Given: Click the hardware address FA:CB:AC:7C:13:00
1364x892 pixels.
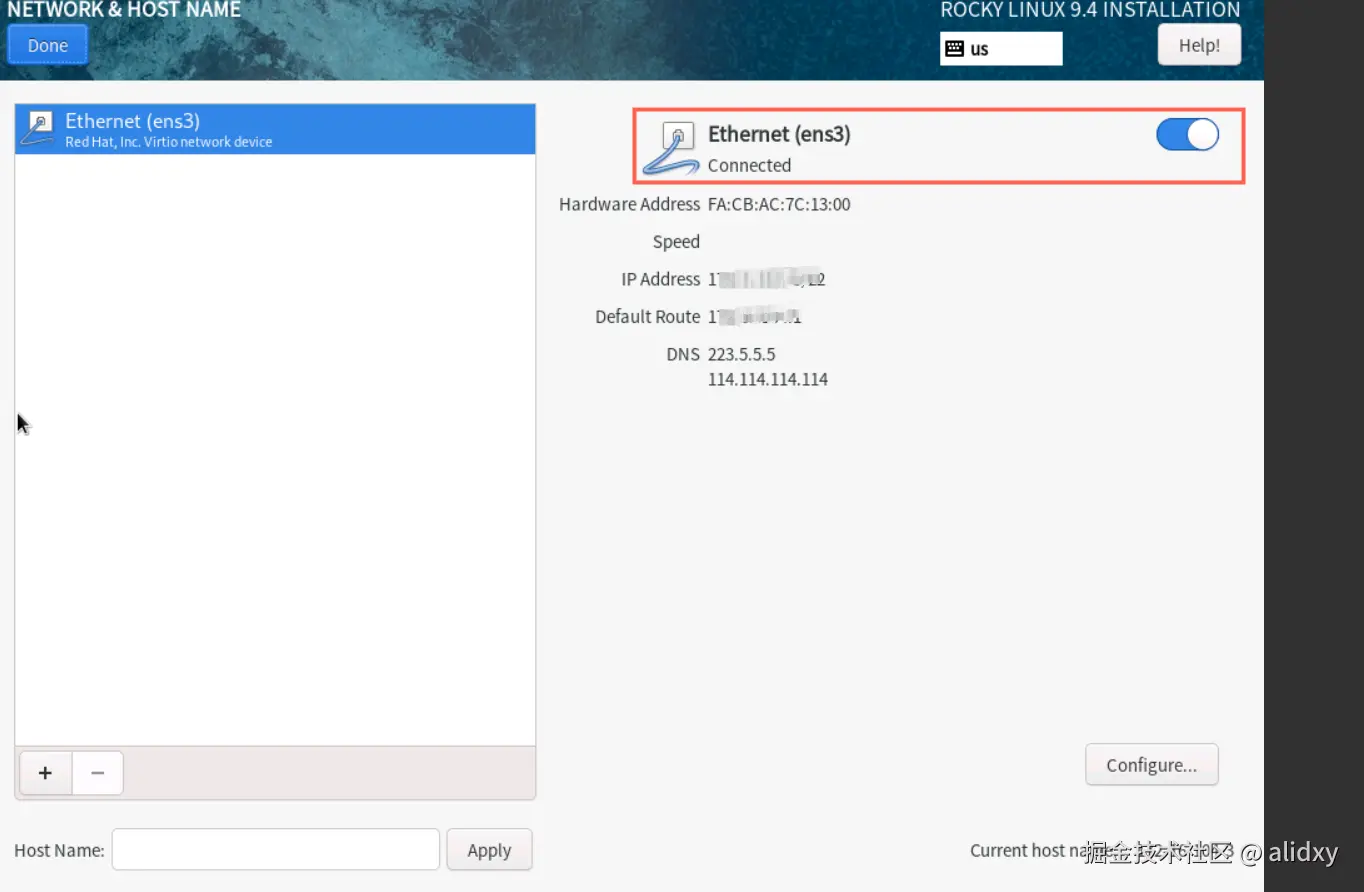Looking at the screenshot, I should [779, 204].
